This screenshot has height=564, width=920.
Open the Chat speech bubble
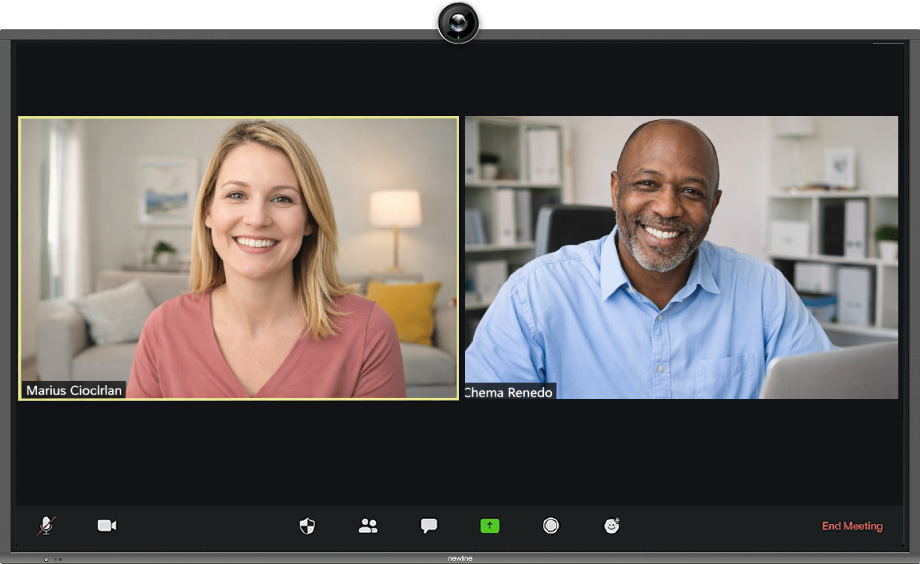click(x=429, y=526)
